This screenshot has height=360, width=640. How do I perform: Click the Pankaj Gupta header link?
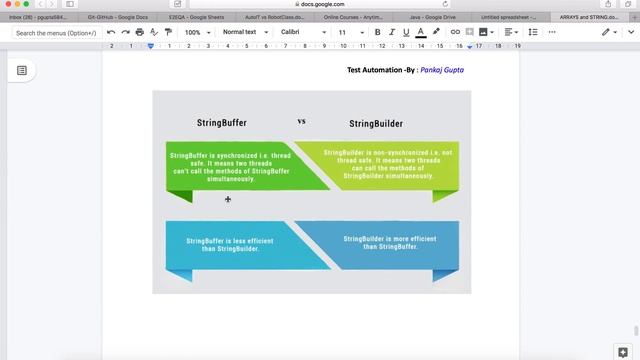tap(442, 70)
